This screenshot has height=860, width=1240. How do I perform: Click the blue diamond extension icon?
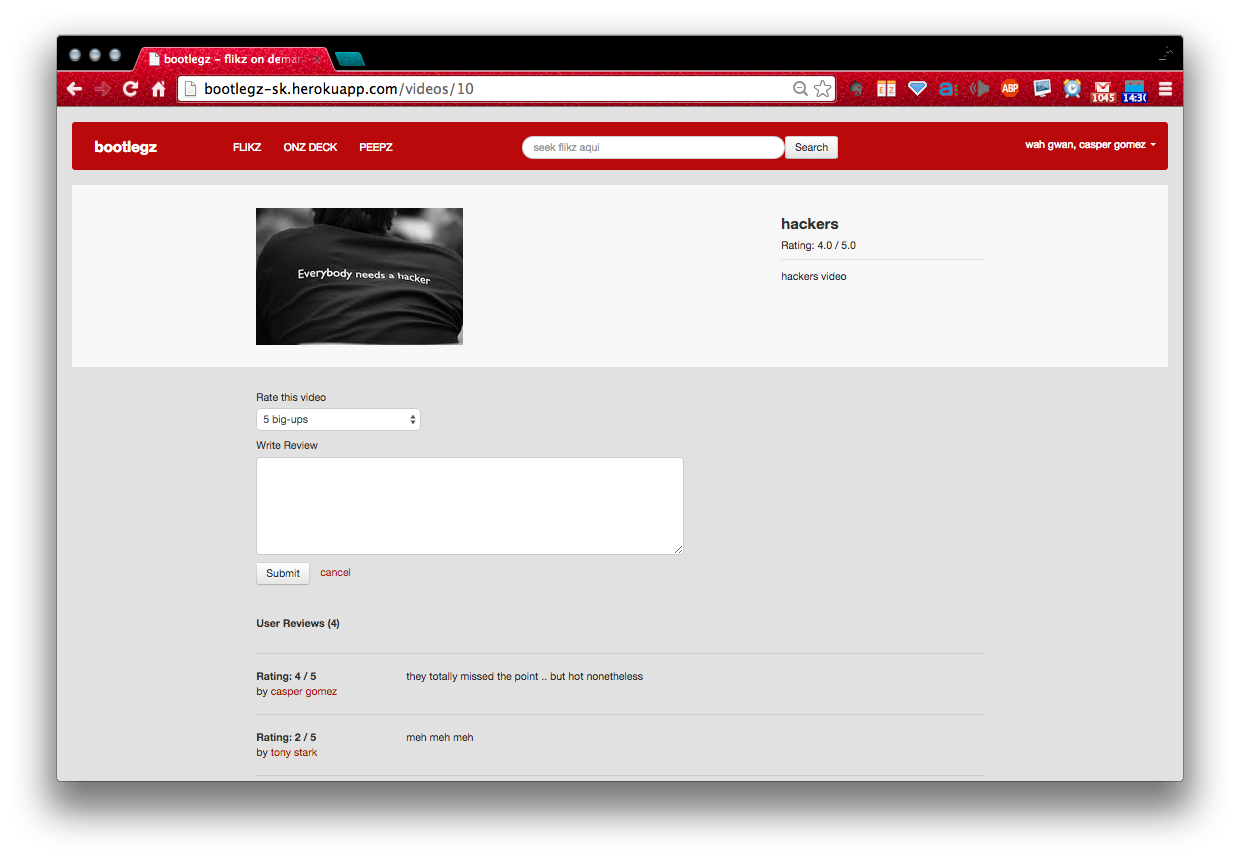pyautogui.click(x=917, y=89)
